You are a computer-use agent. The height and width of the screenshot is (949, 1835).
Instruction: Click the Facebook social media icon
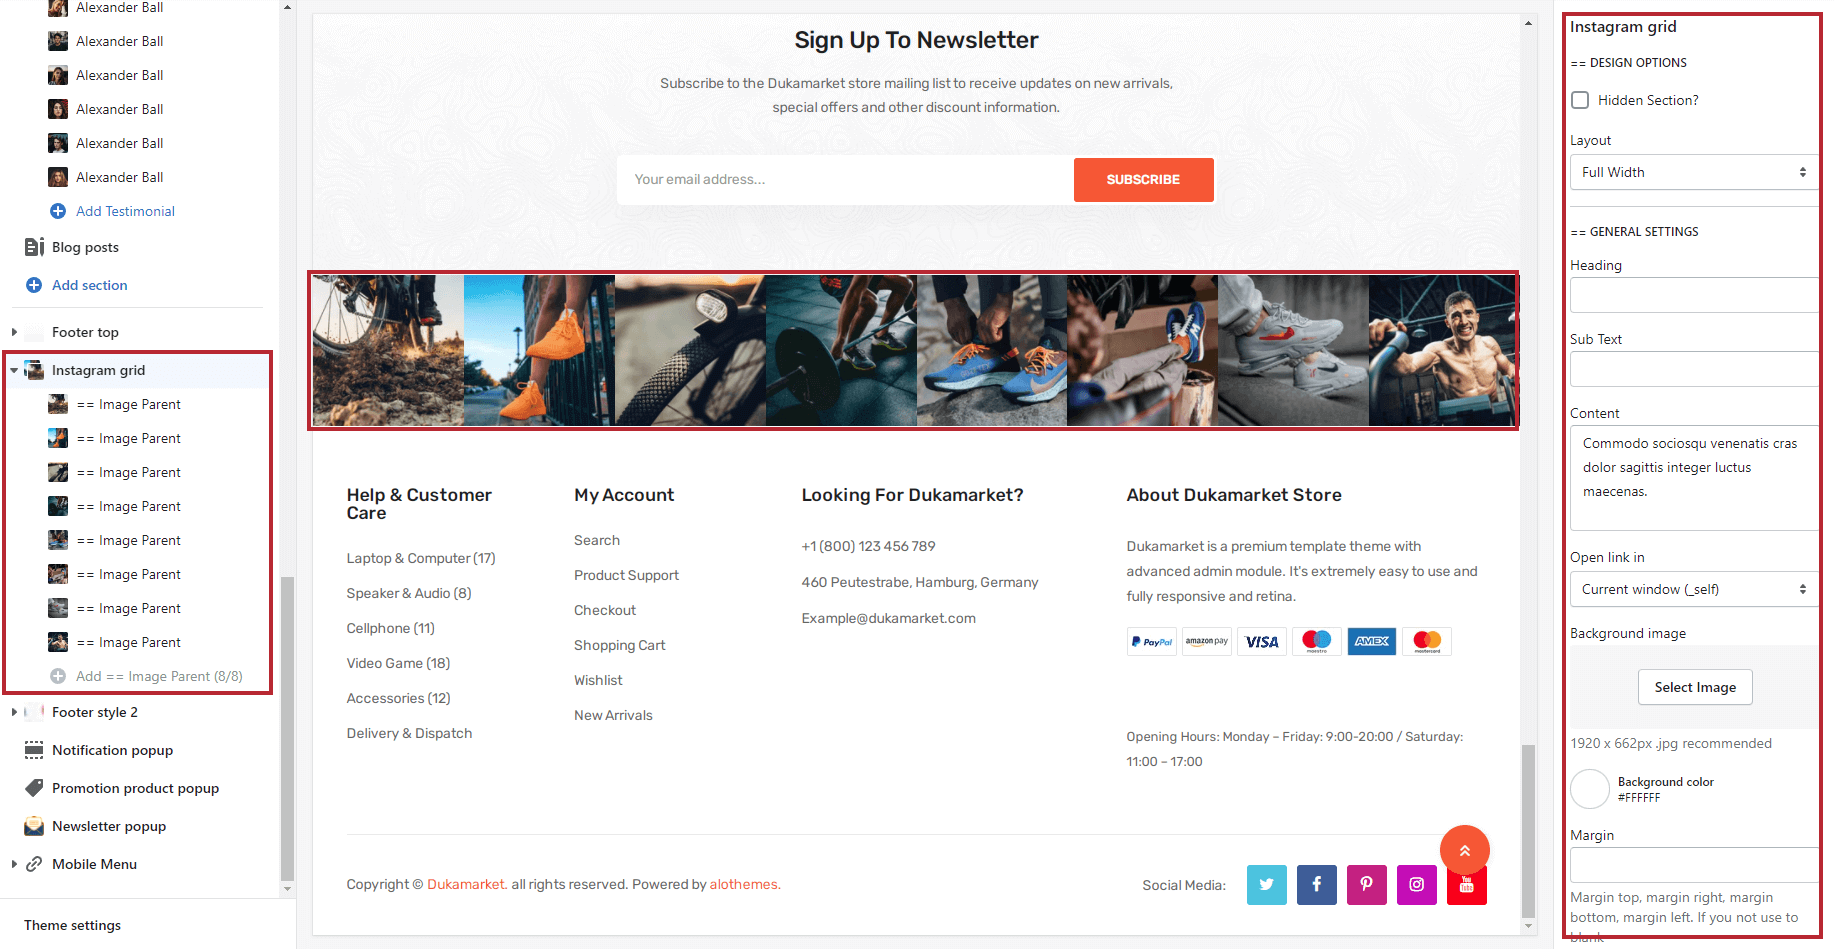point(1316,885)
